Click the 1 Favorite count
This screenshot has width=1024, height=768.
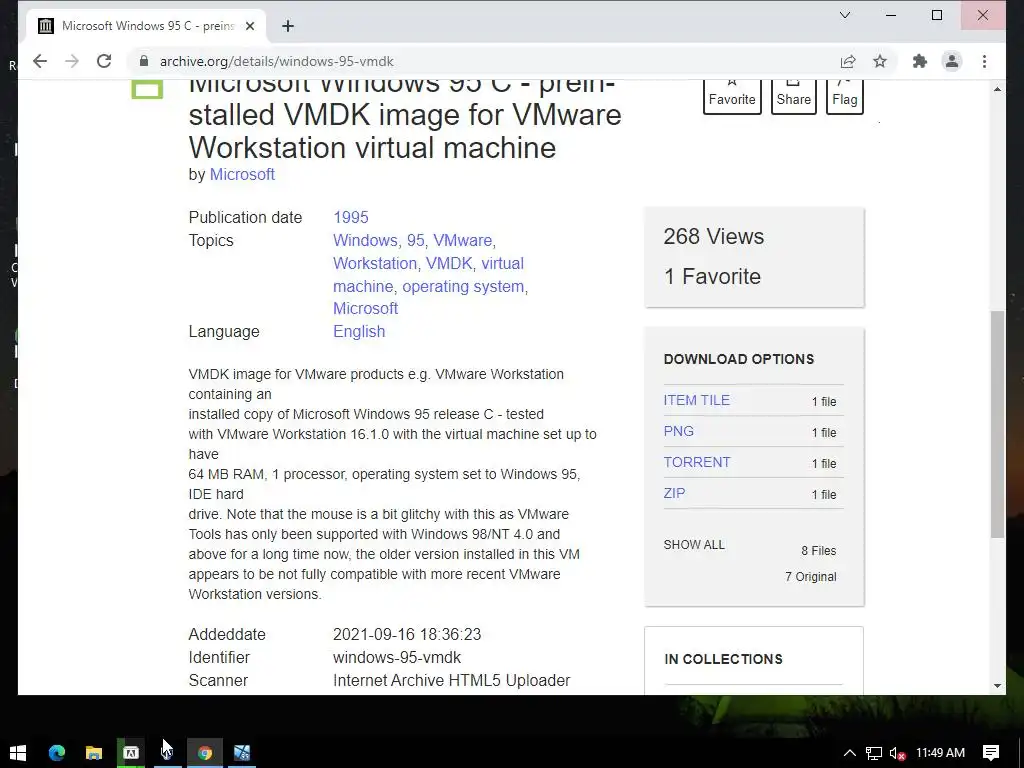click(712, 276)
